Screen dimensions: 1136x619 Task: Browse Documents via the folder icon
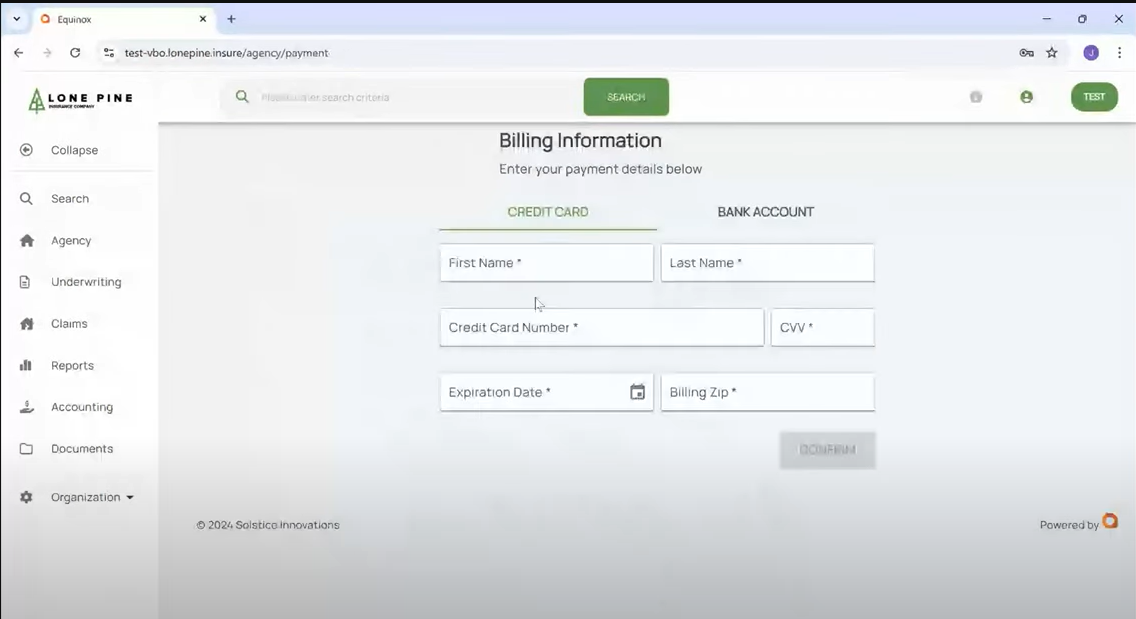(25, 448)
